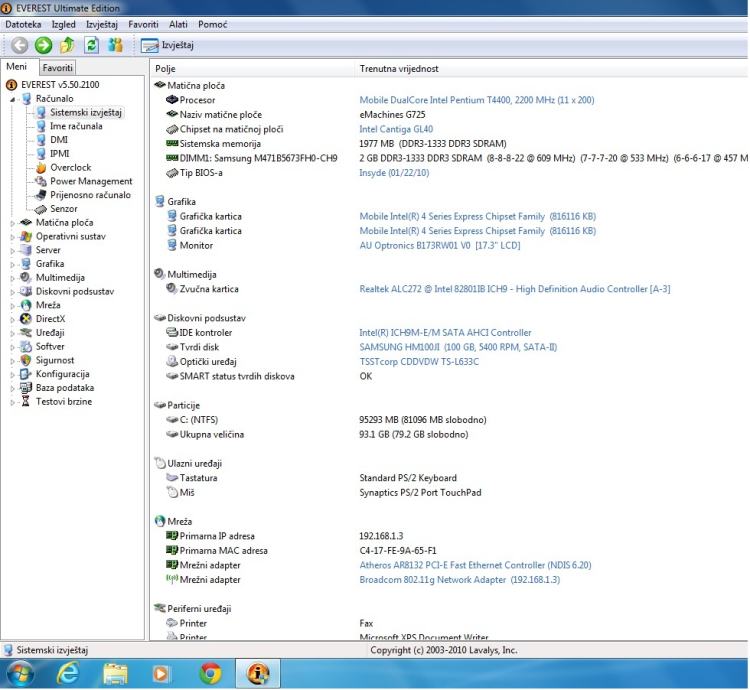The height and width of the screenshot is (690, 750).
Task: Select Prijenosno računalo in the tree
Action: tap(89, 195)
